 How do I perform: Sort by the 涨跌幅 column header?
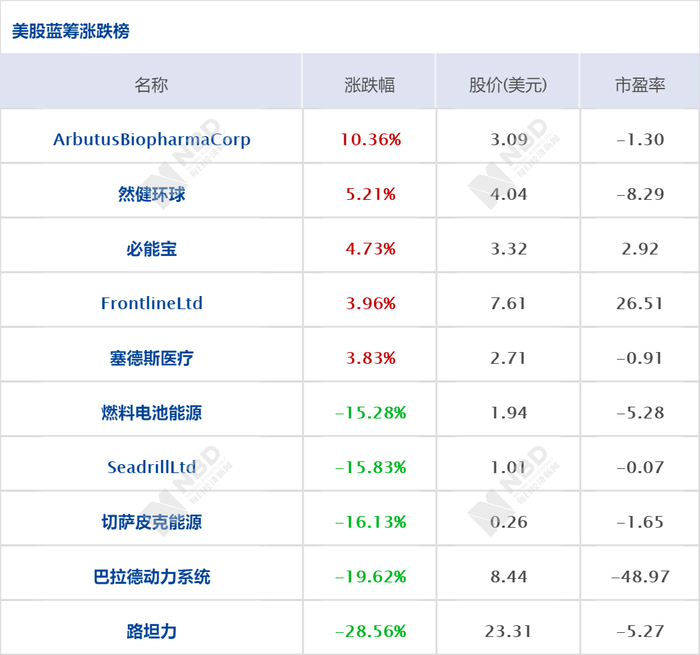pyautogui.click(x=370, y=85)
